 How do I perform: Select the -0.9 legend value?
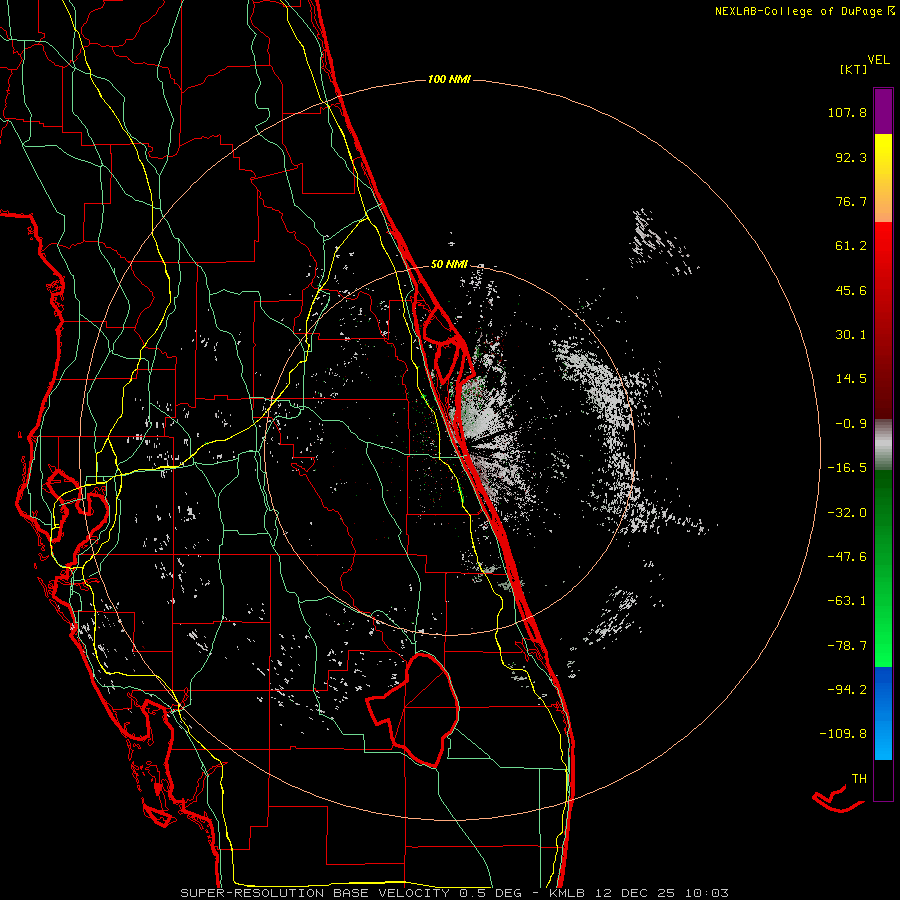[x=851, y=424]
